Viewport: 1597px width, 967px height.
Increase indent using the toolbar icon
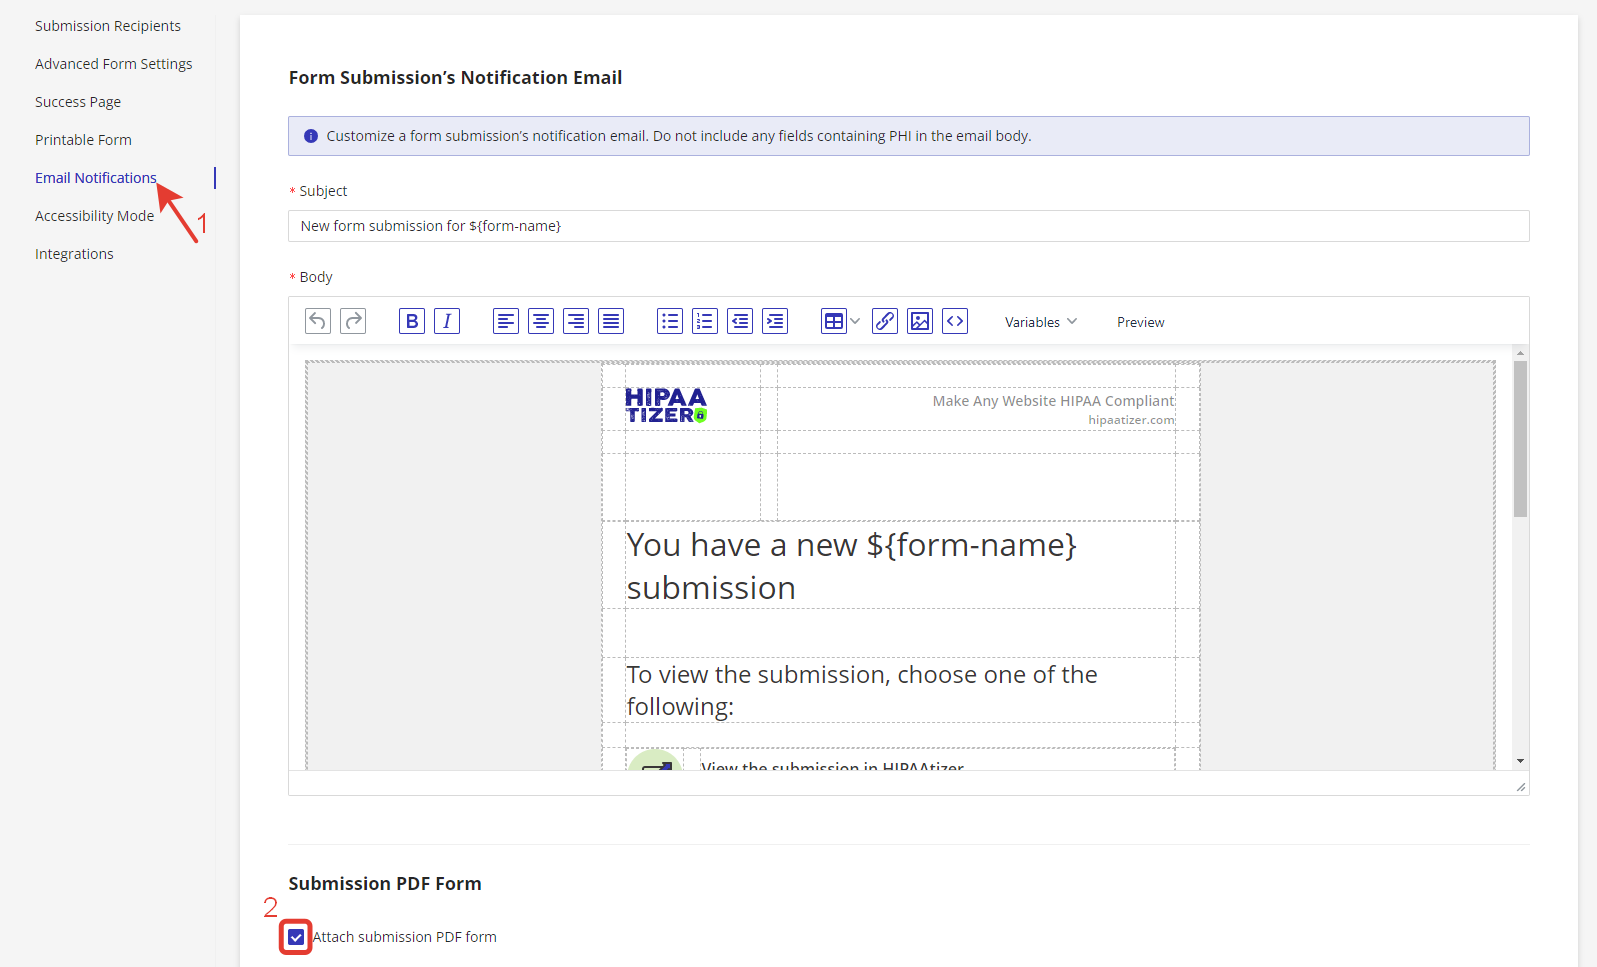point(775,321)
